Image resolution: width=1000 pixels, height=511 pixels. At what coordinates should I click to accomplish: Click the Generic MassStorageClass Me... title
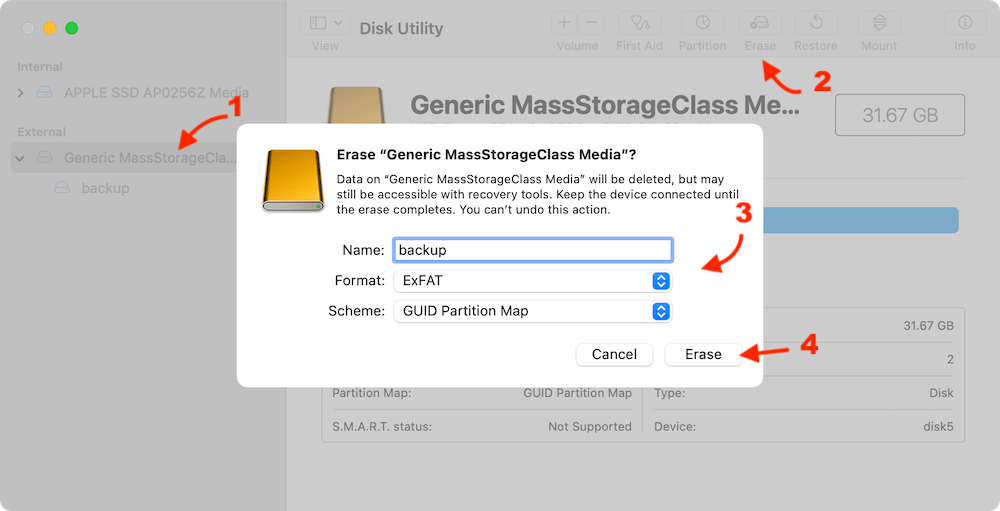605,105
